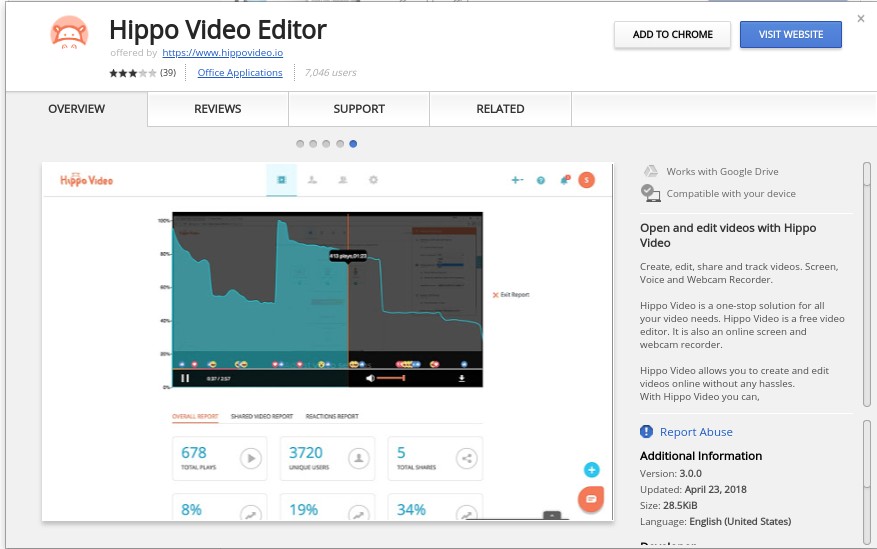877x549 pixels.
Task: Click the Additional Information panel scrollbar
Action: [x=867, y=482]
